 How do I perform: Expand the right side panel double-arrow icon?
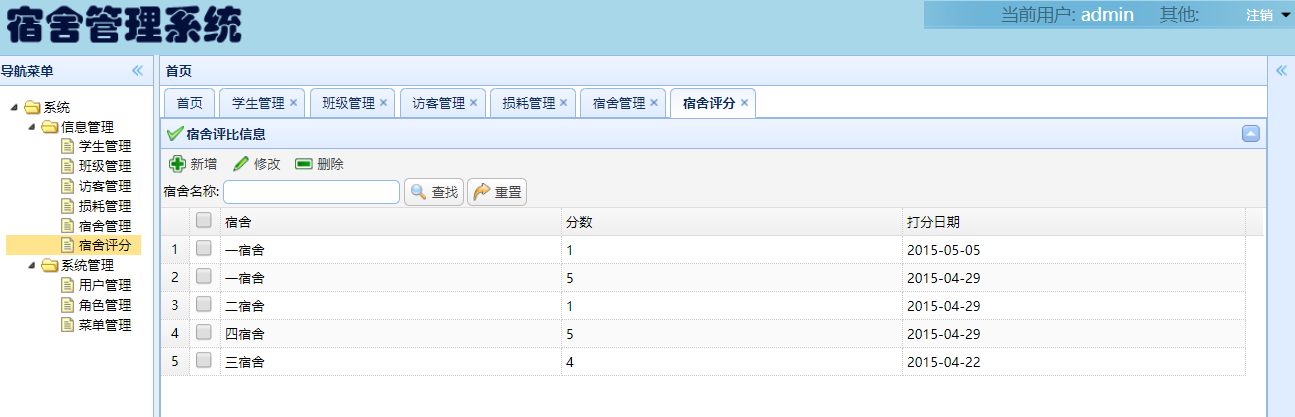point(1281,71)
